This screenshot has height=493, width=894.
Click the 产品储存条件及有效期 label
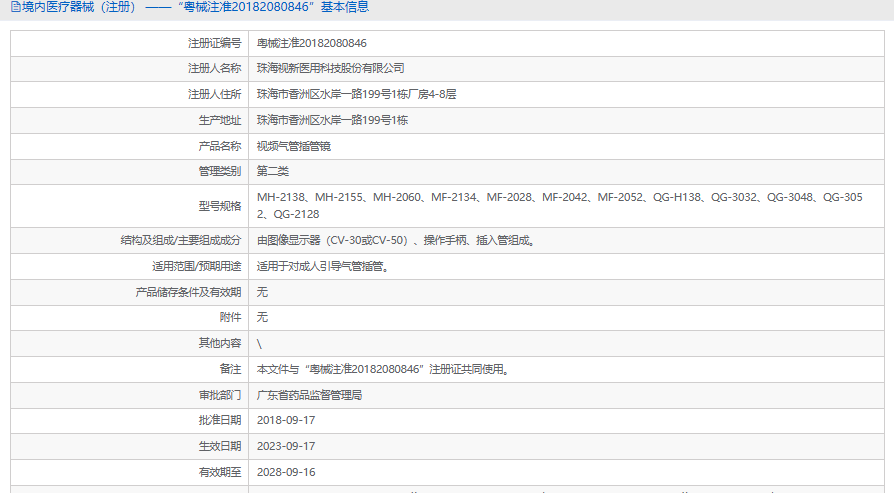coord(188,292)
